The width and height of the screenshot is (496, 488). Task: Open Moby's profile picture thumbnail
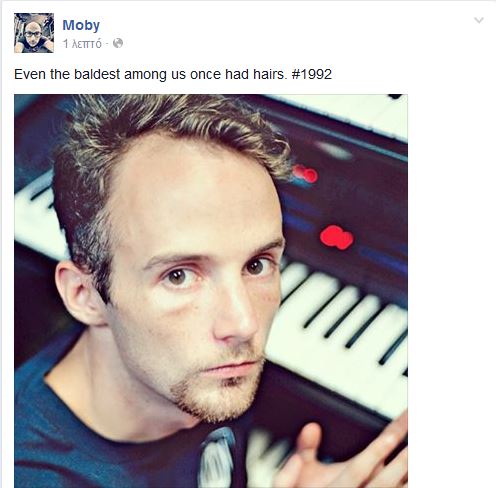[34, 33]
